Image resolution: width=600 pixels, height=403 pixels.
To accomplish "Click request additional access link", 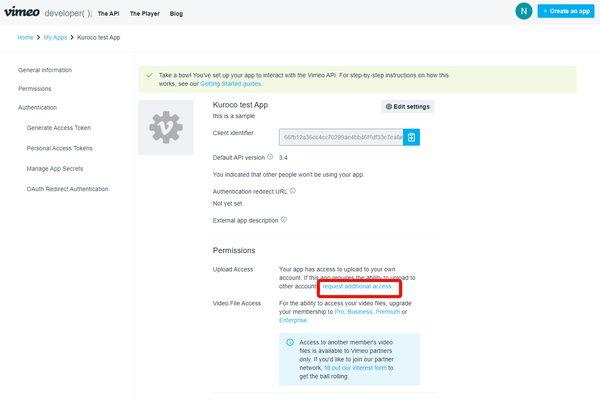I will (357, 286).
